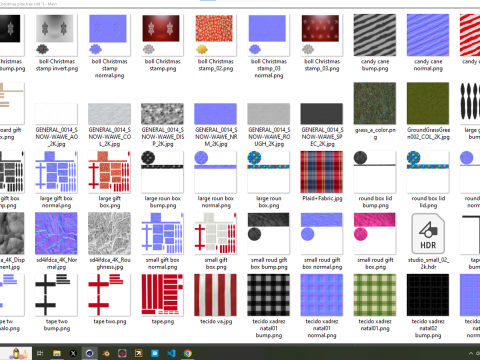Select boll Christmas stamp normal.png thumbnail
This screenshot has height=360, width=480.
(109, 35)
